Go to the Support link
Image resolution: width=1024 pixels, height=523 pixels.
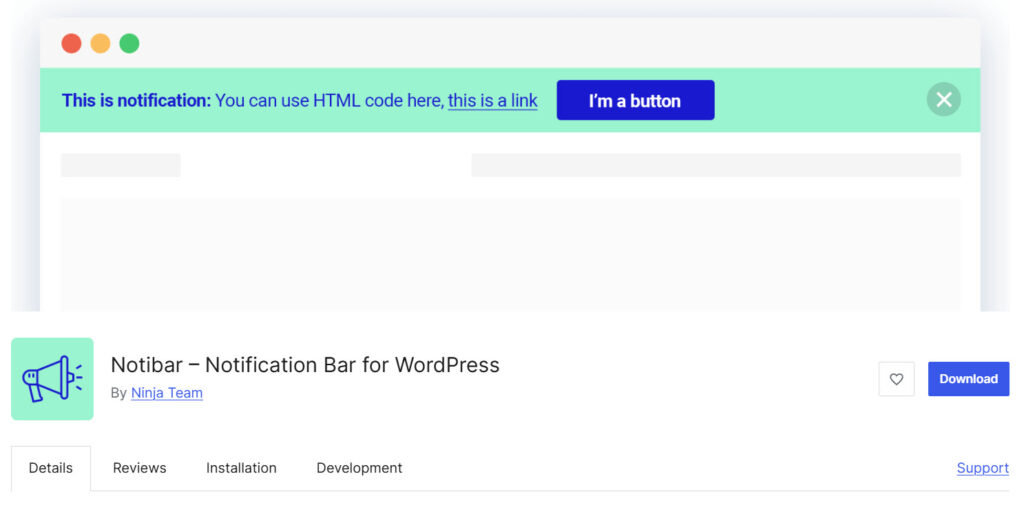(983, 468)
